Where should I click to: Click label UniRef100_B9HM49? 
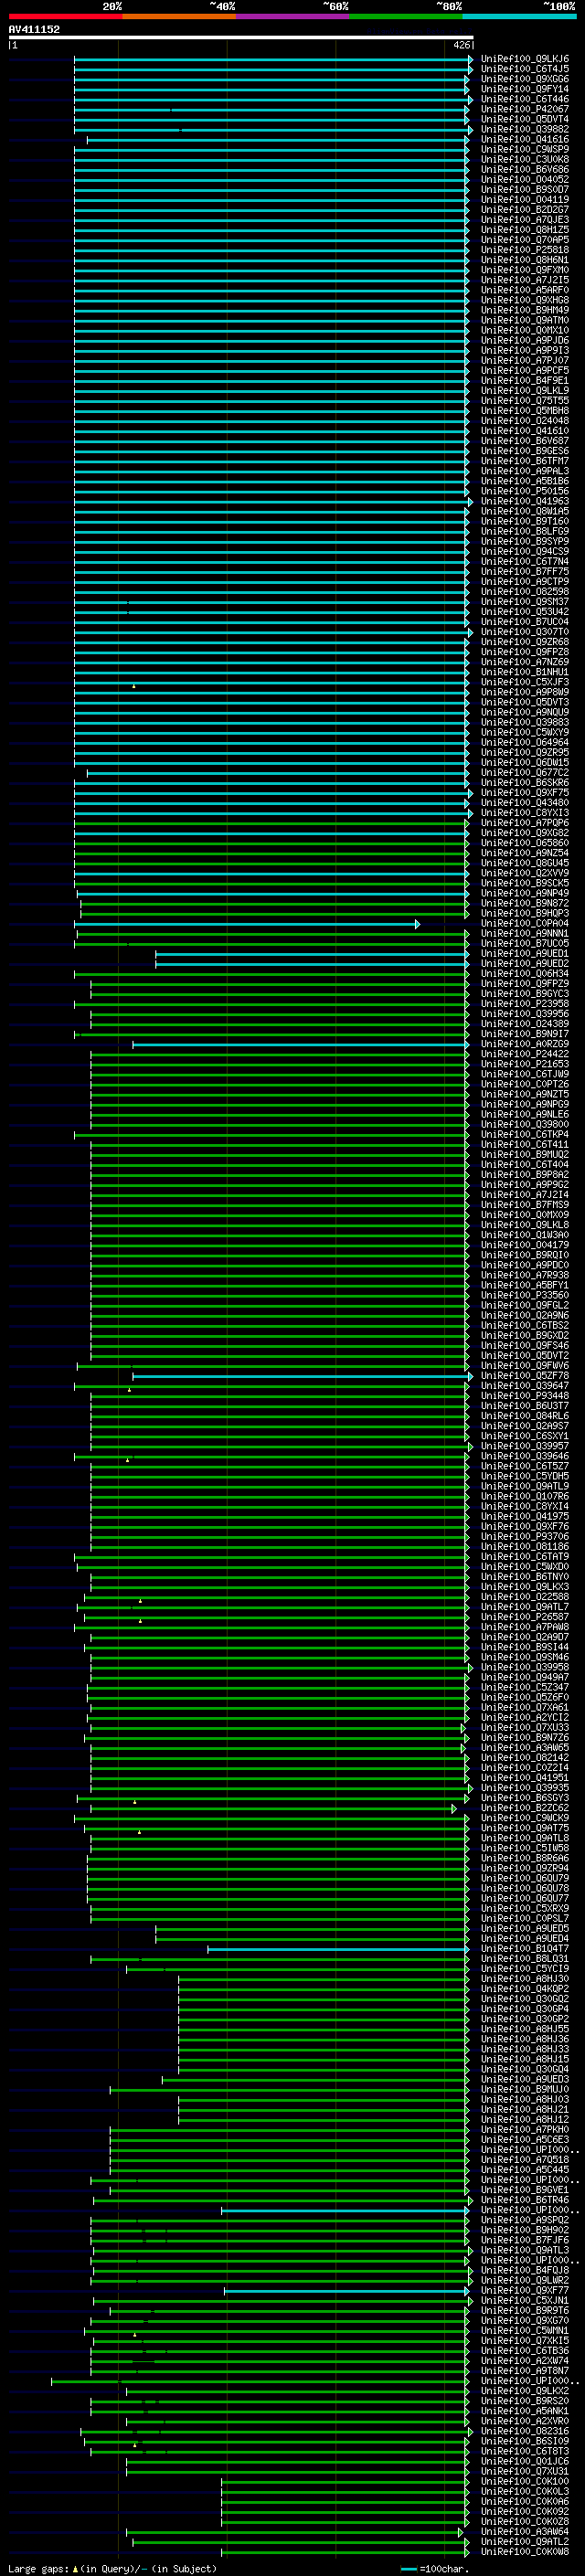(525, 310)
